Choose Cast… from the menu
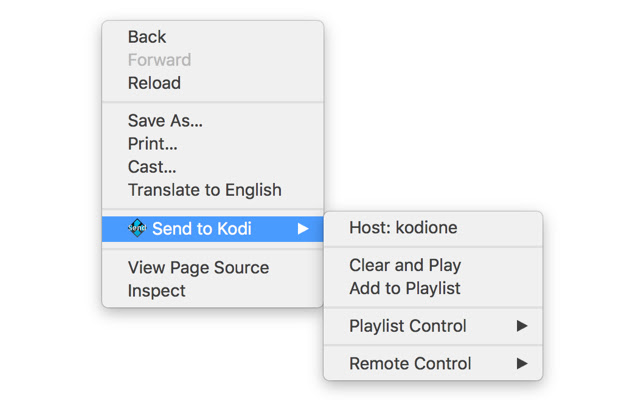The image size is (640, 400). [x=152, y=167]
